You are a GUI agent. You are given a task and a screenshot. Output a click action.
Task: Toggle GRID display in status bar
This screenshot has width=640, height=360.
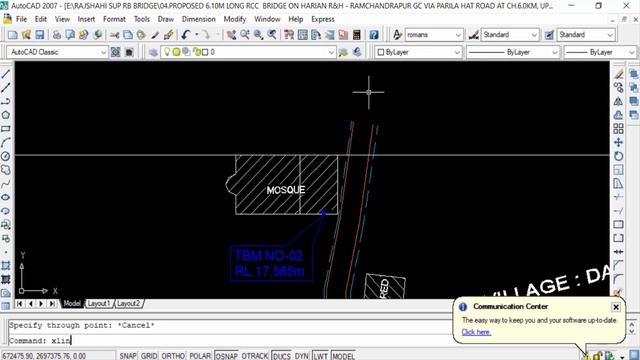coord(149,356)
